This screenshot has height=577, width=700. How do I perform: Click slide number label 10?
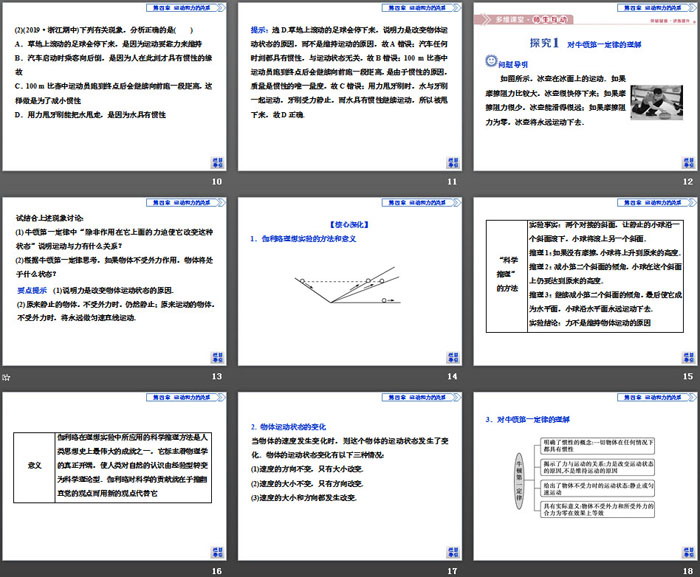(x=217, y=182)
